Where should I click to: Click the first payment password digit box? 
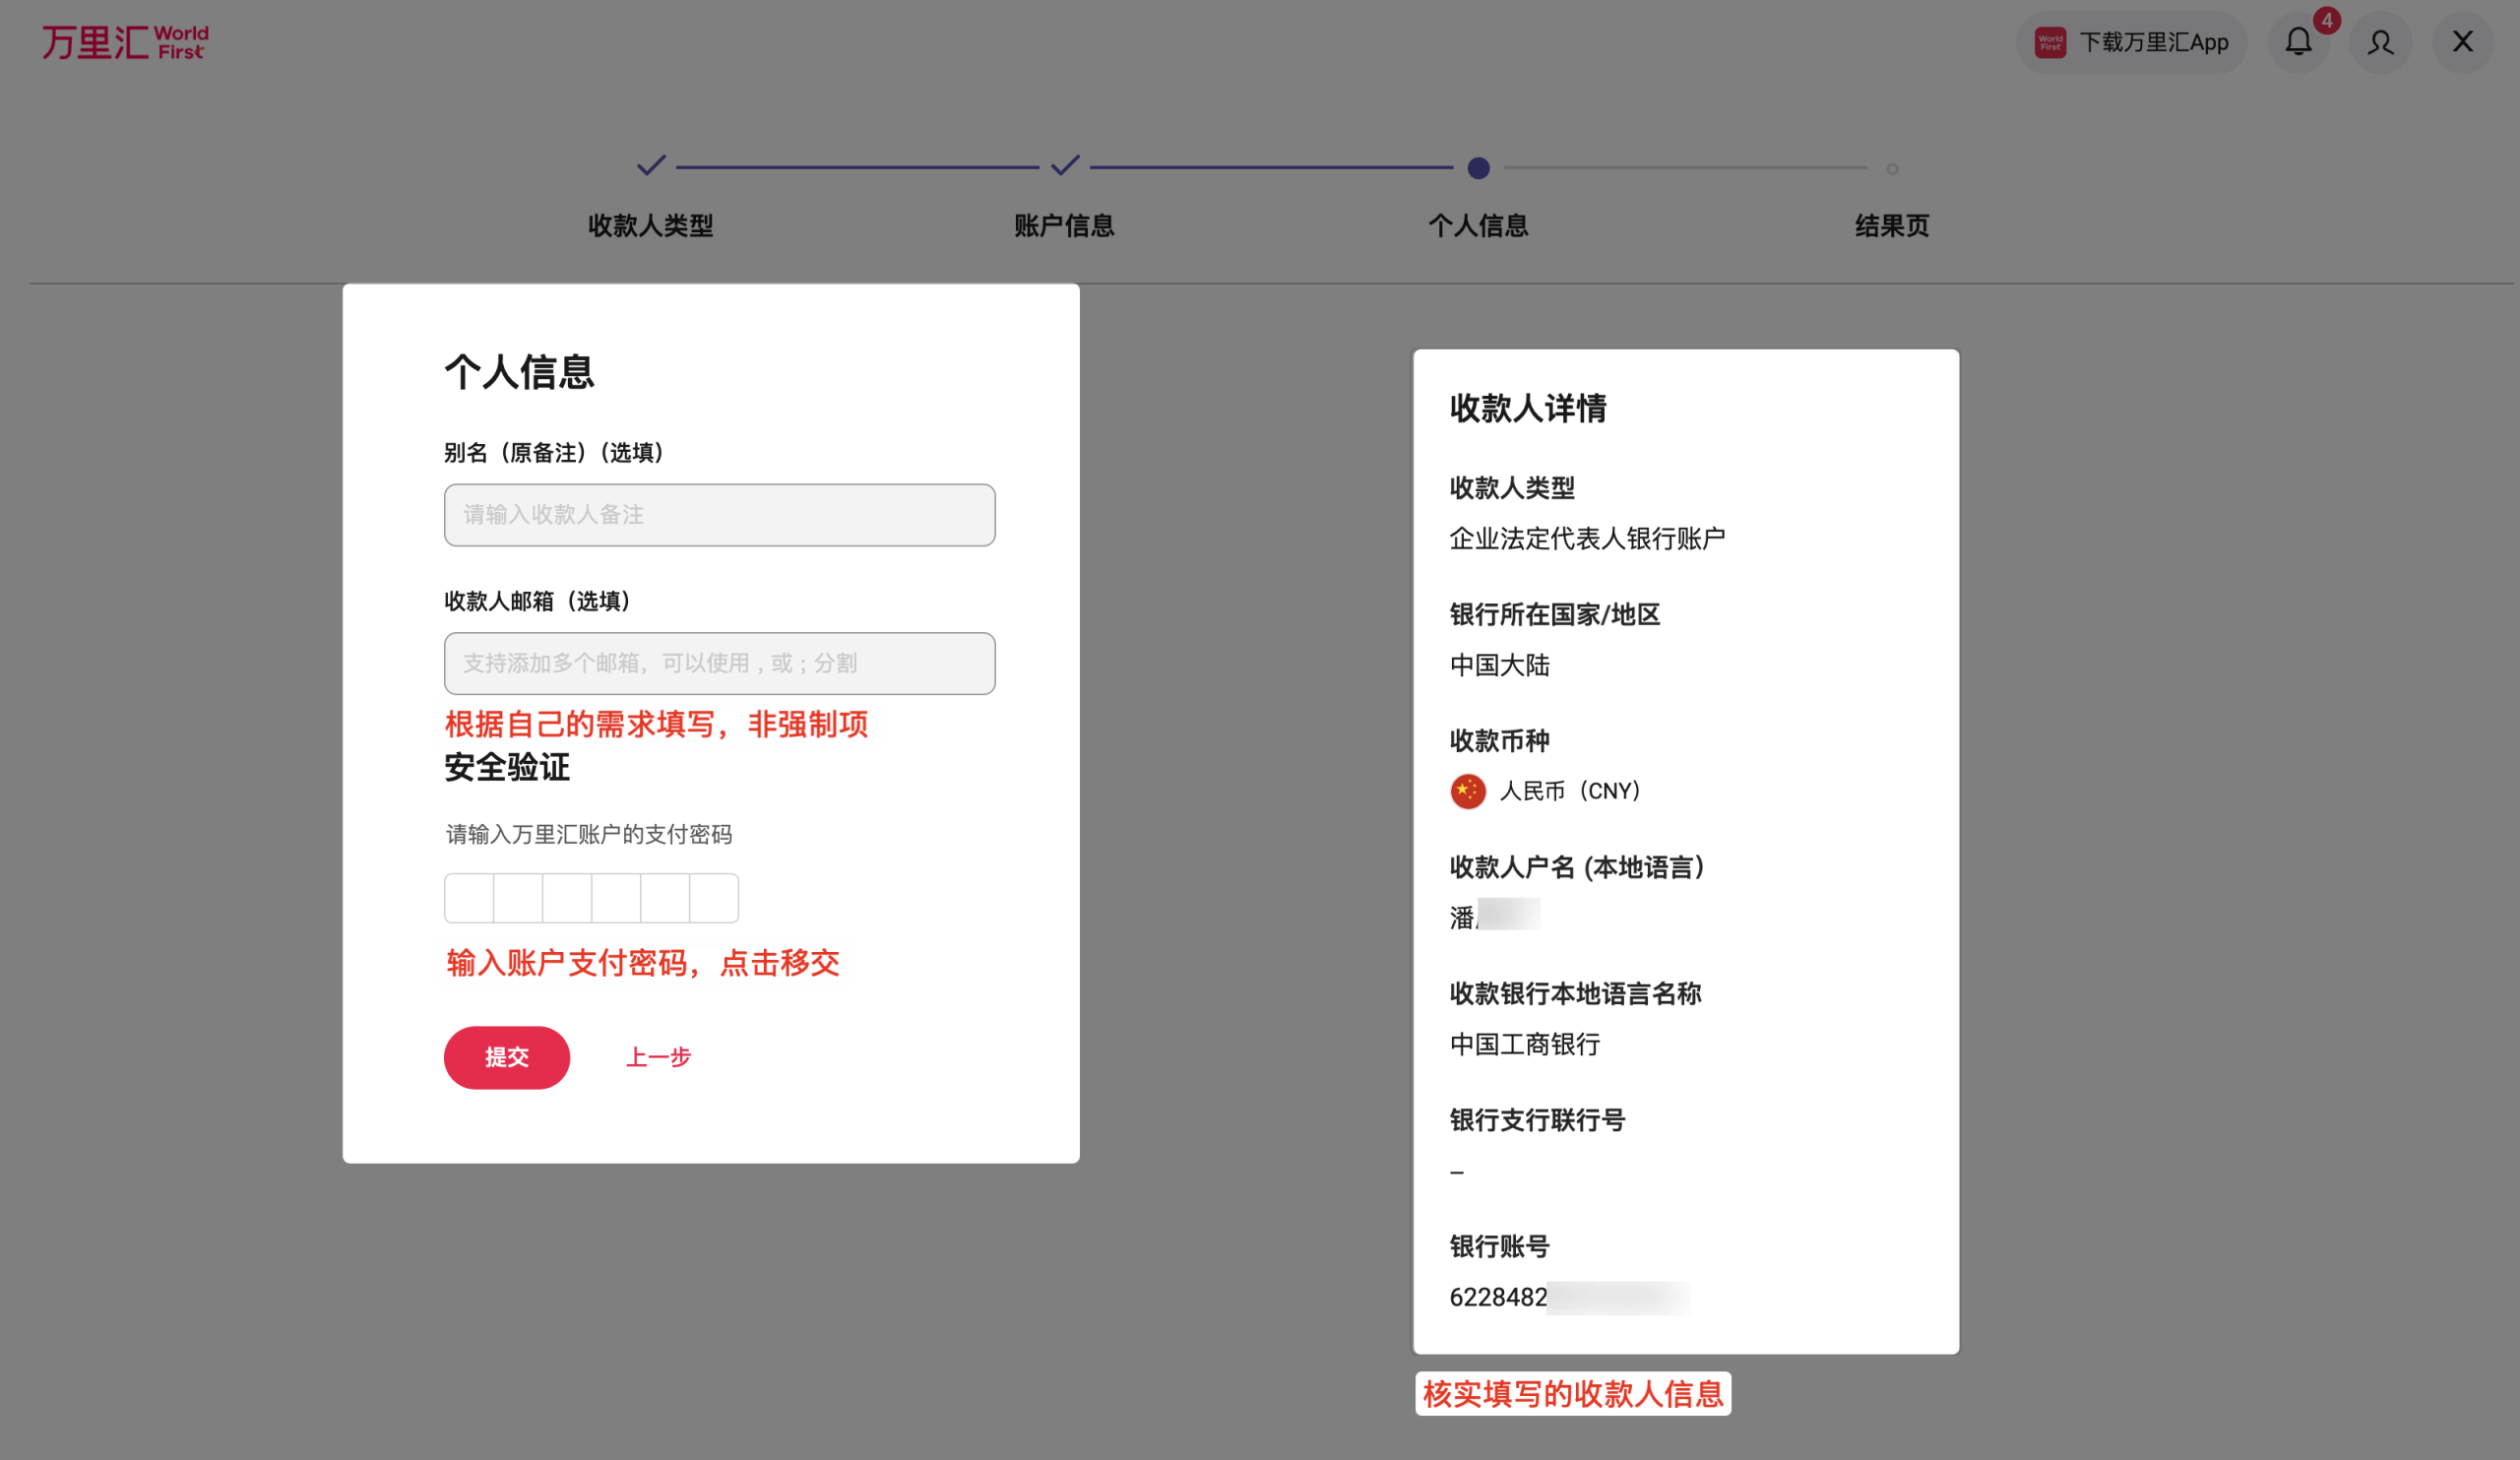tap(469, 897)
